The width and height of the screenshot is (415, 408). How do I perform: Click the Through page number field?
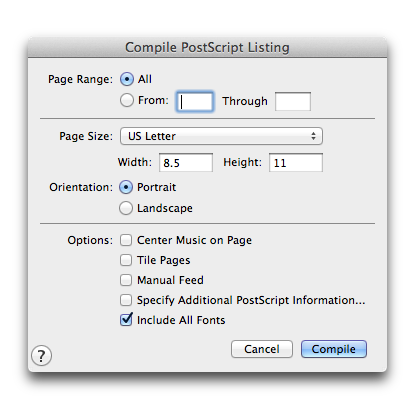point(293,101)
